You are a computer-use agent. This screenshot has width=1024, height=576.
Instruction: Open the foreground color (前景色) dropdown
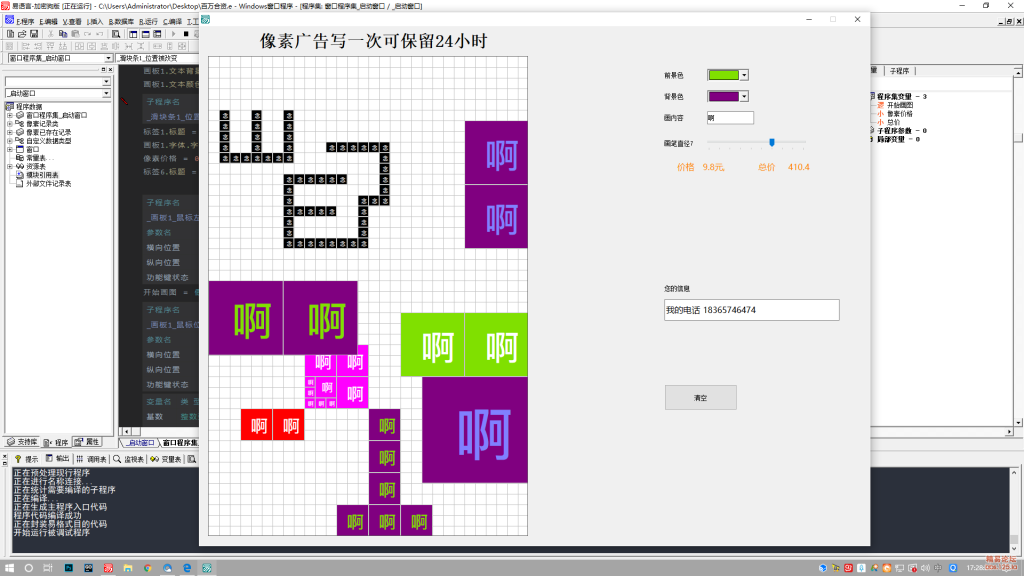click(x=744, y=75)
